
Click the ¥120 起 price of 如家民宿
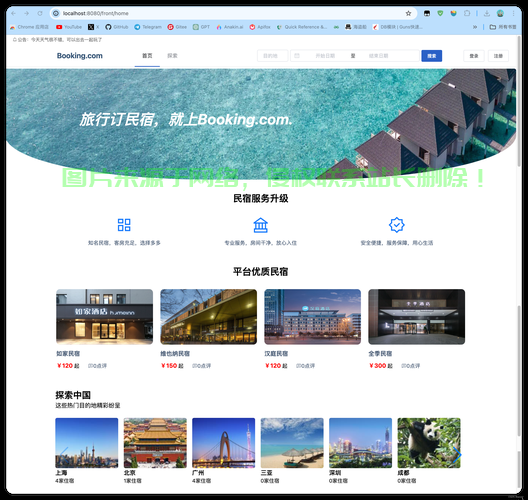tap(68, 366)
